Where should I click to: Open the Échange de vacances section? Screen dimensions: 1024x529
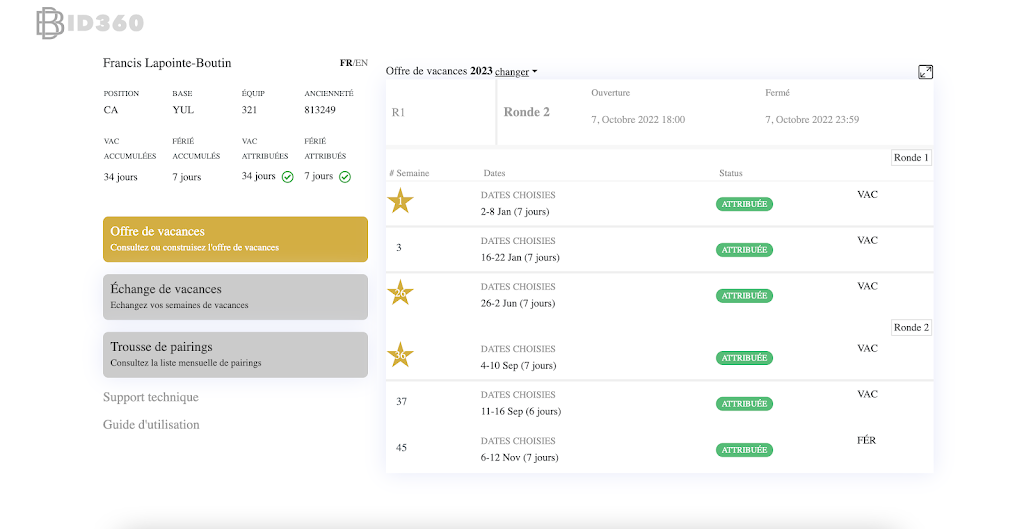(235, 297)
